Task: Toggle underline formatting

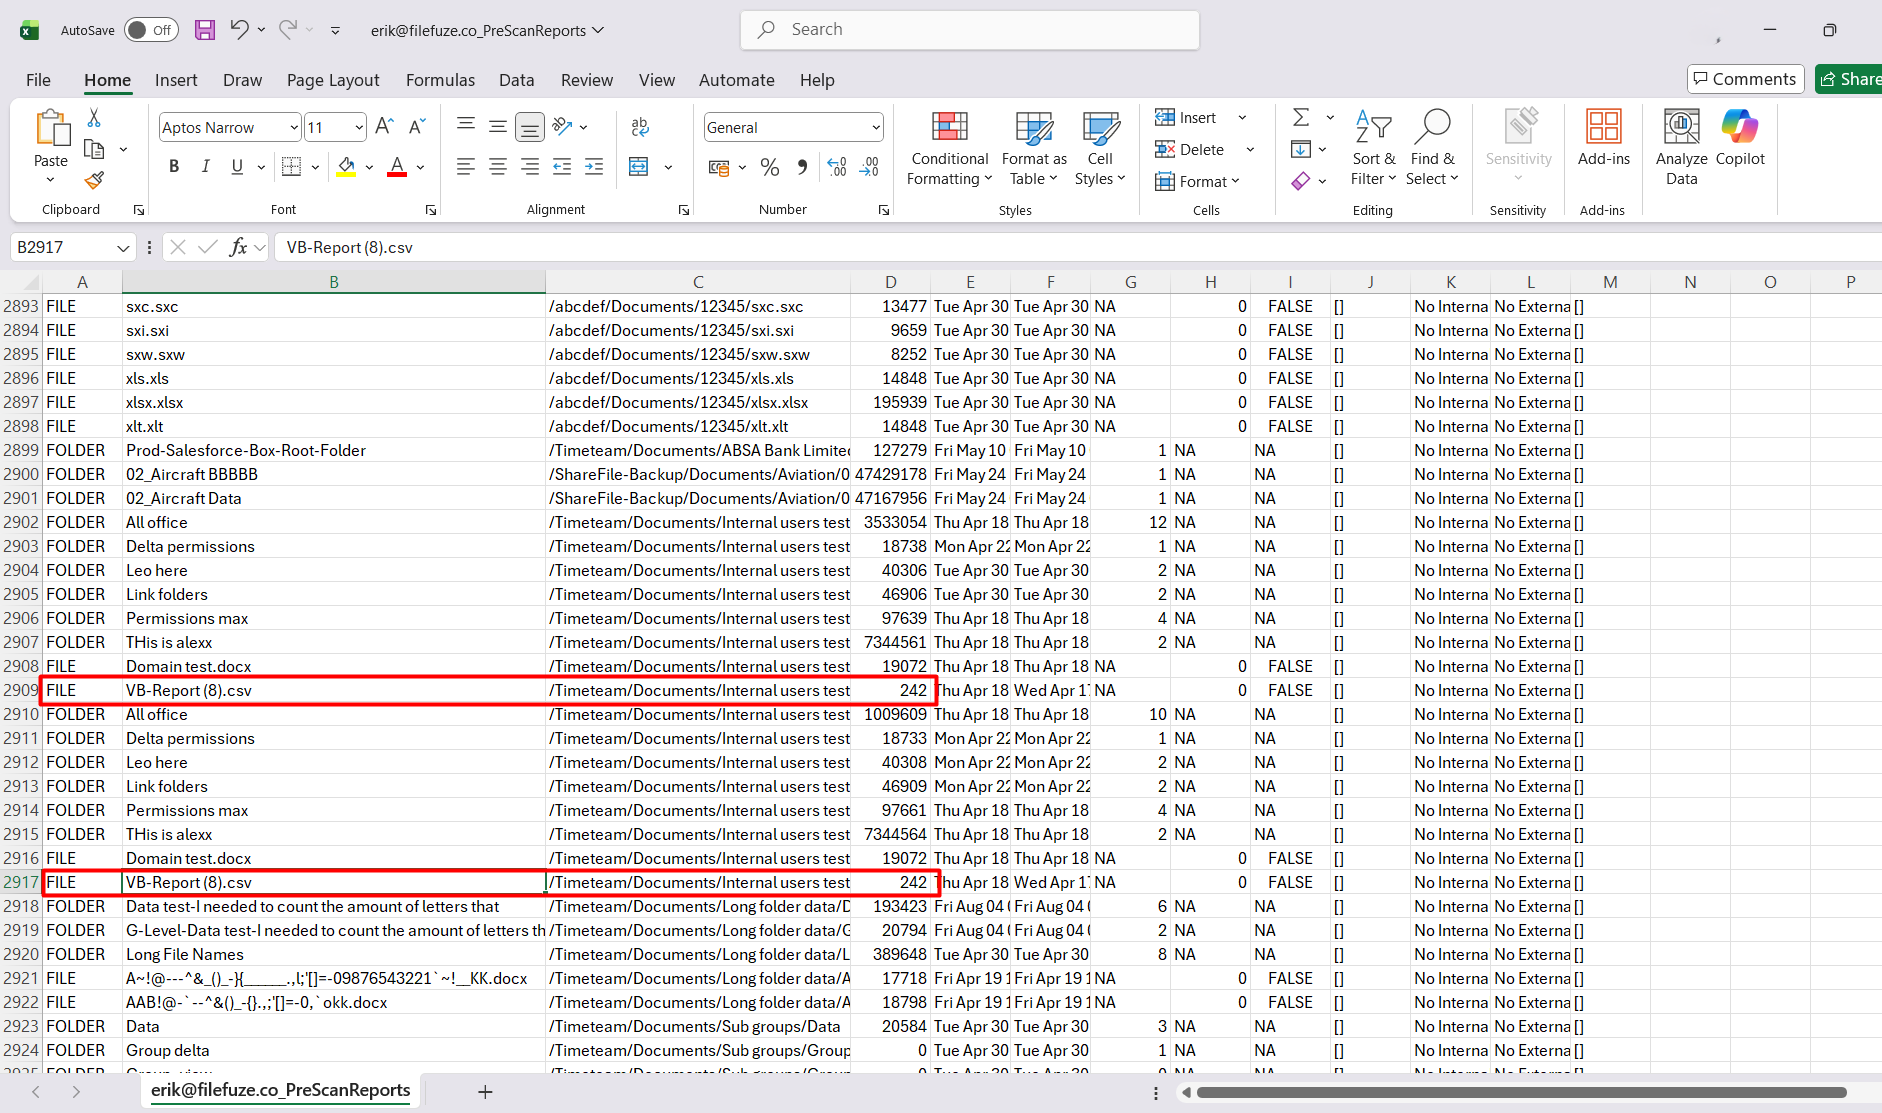Action: coord(238,166)
